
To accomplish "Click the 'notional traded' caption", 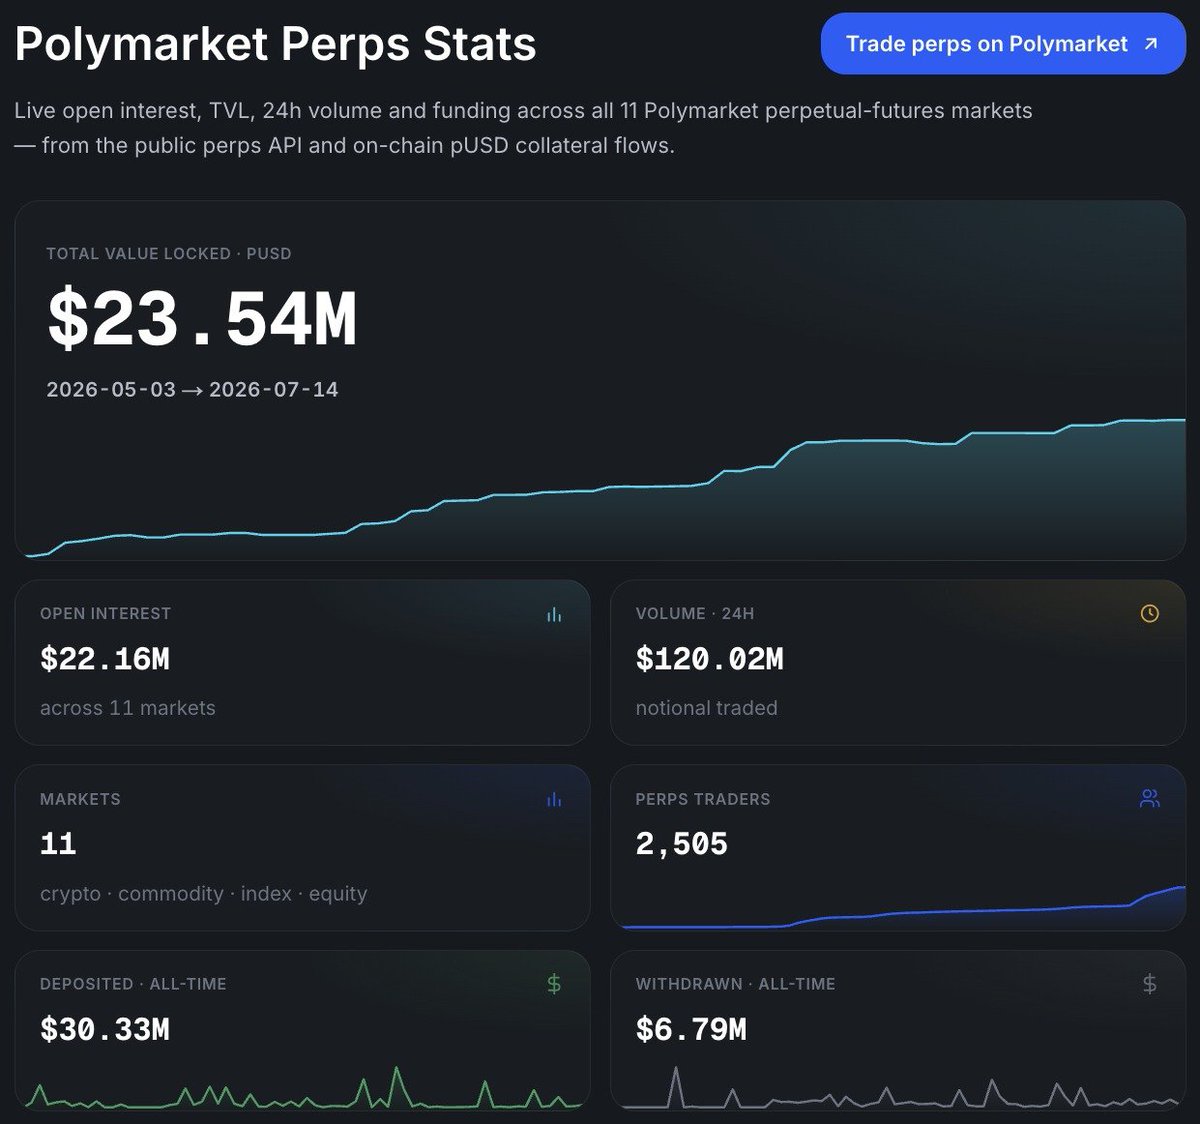I will (x=707, y=708).
